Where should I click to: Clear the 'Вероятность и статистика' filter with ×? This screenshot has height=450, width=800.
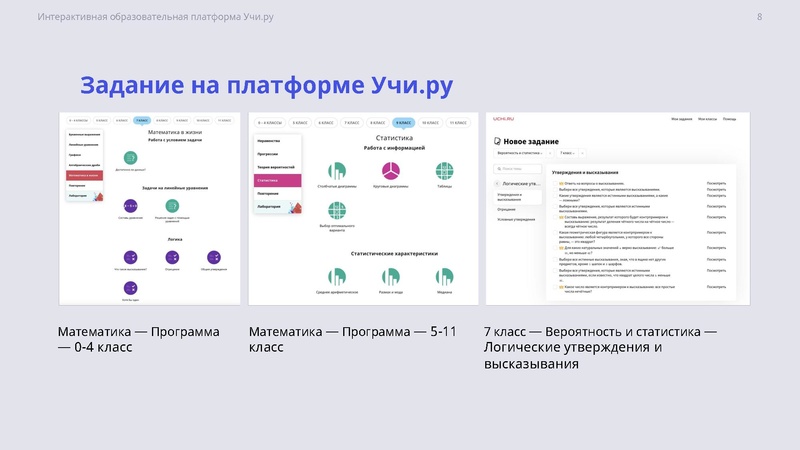(550, 153)
